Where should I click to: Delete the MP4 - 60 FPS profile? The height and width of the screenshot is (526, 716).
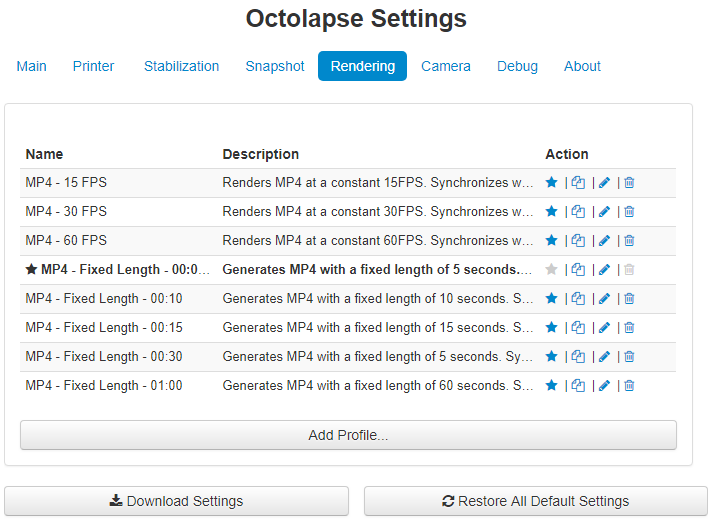(x=629, y=240)
